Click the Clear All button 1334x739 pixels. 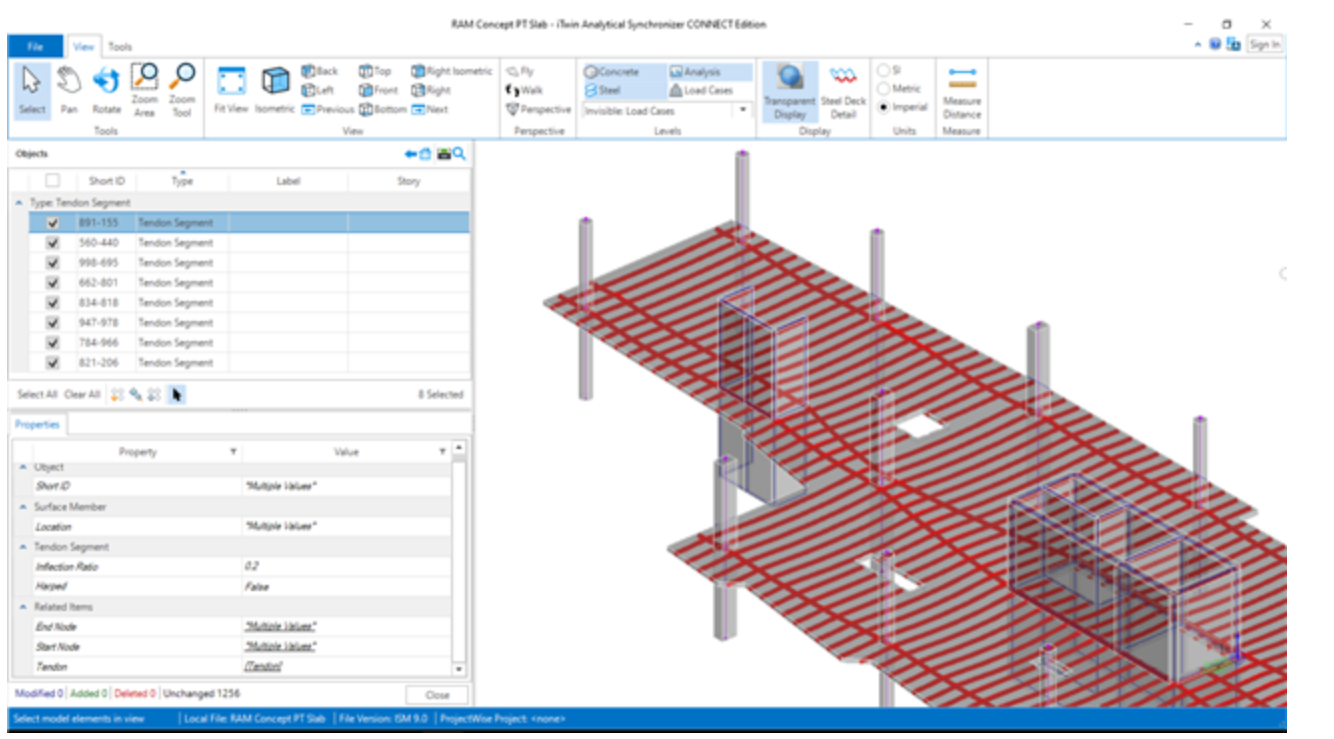pyautogui.click(x=82, y=395)
